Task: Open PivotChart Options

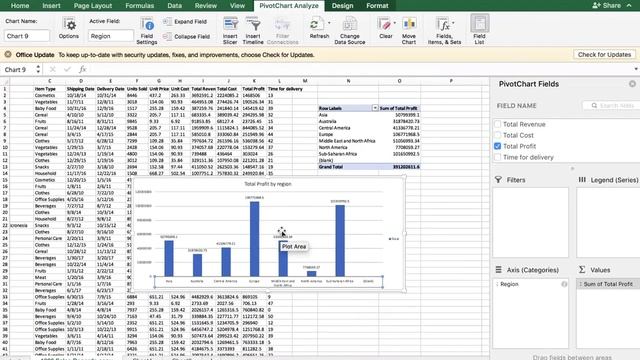Action: click(x=69, y=28)
